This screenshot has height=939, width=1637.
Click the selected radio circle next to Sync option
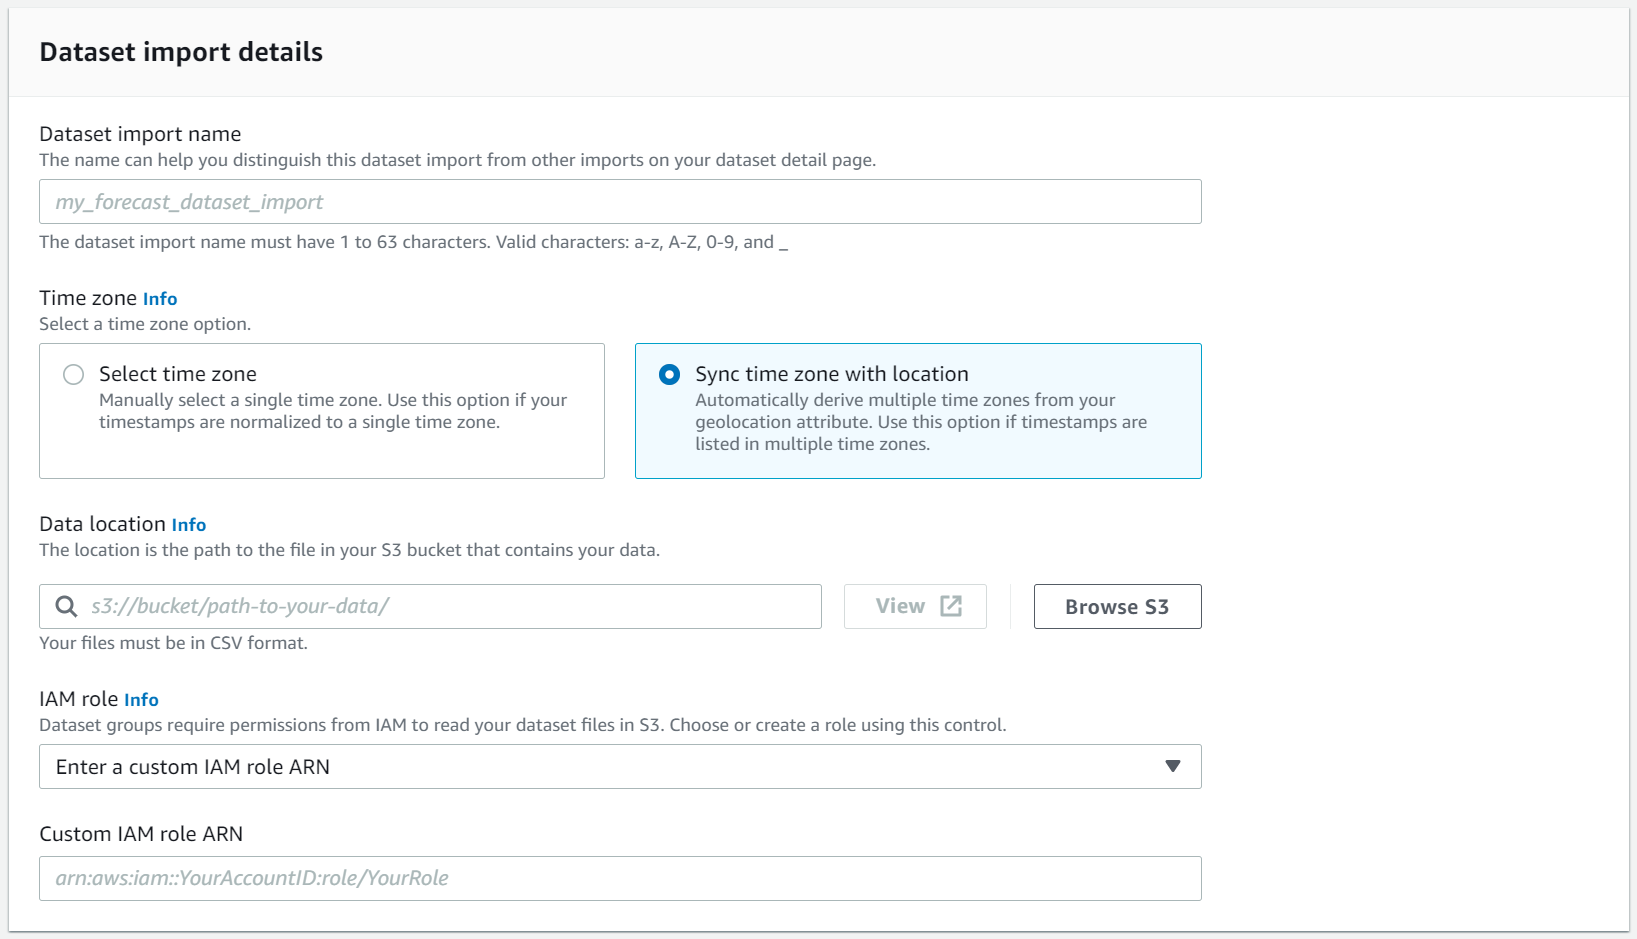click(x=669, y=374)
